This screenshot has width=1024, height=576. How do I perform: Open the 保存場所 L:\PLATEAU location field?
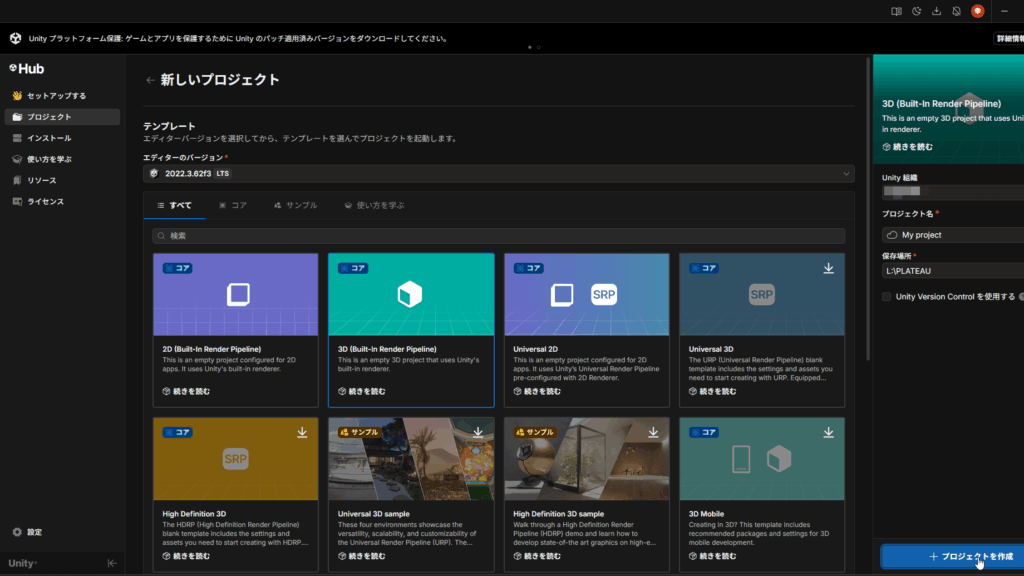tap(950, 271)
